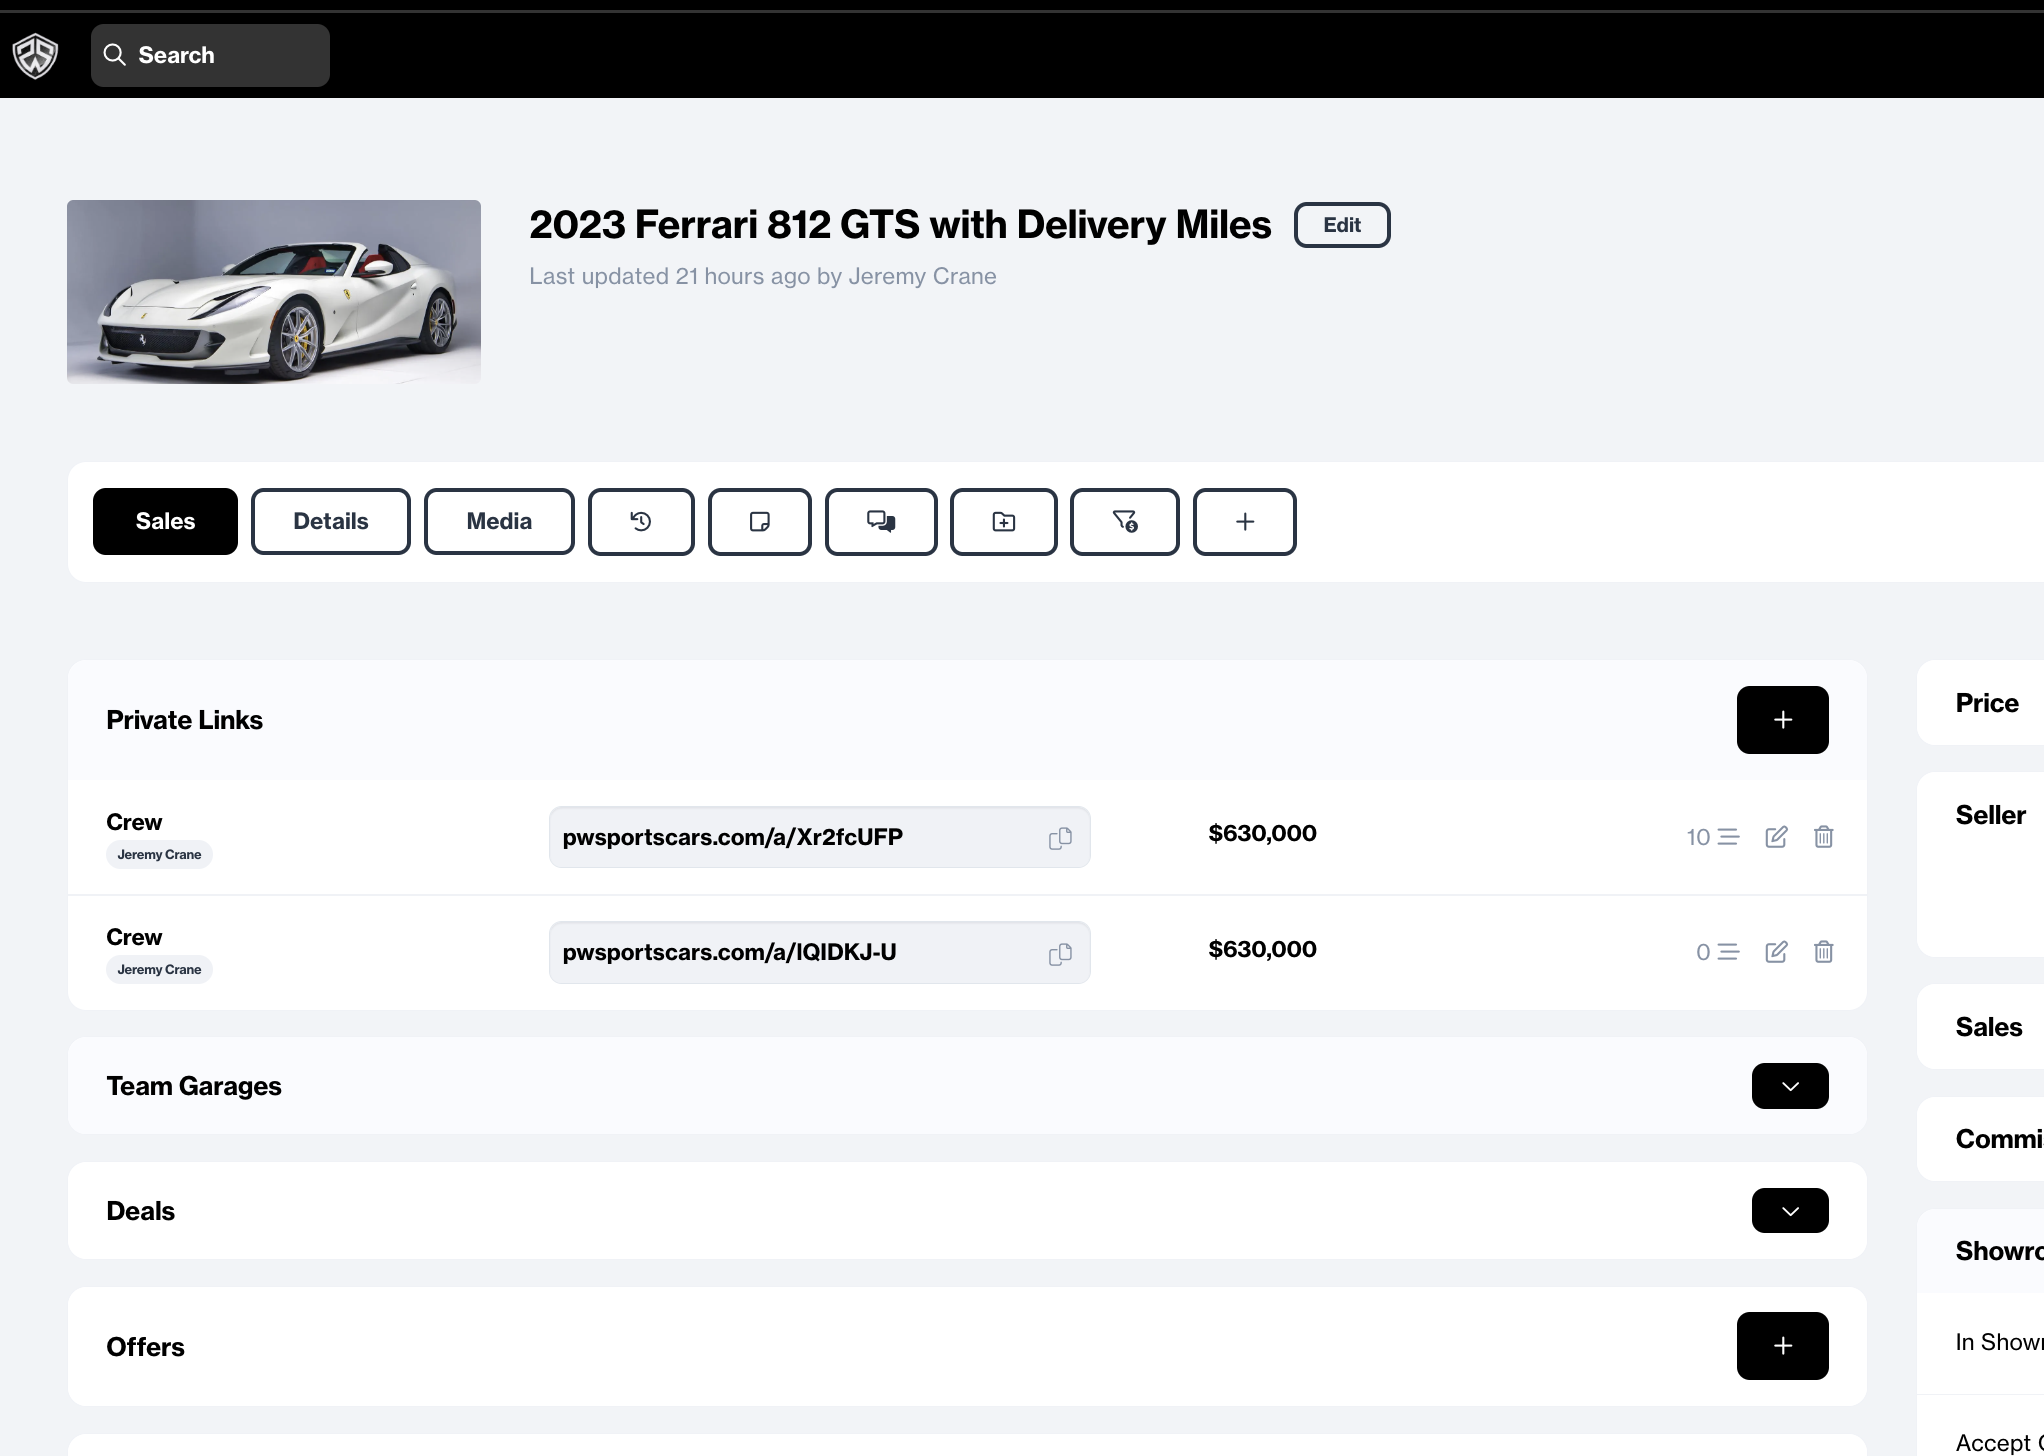This screenshot has height=1456, width=2044.
Task: Click the add-to-folder tab icon
Action: (1002, 521)
